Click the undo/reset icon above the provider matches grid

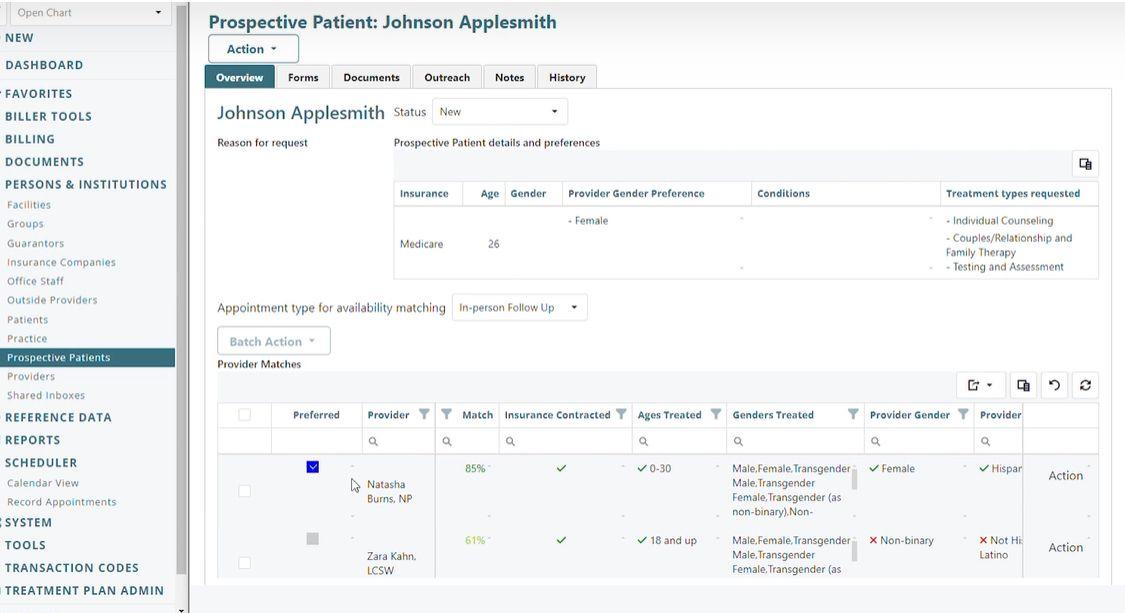(x=1054, y=385)
